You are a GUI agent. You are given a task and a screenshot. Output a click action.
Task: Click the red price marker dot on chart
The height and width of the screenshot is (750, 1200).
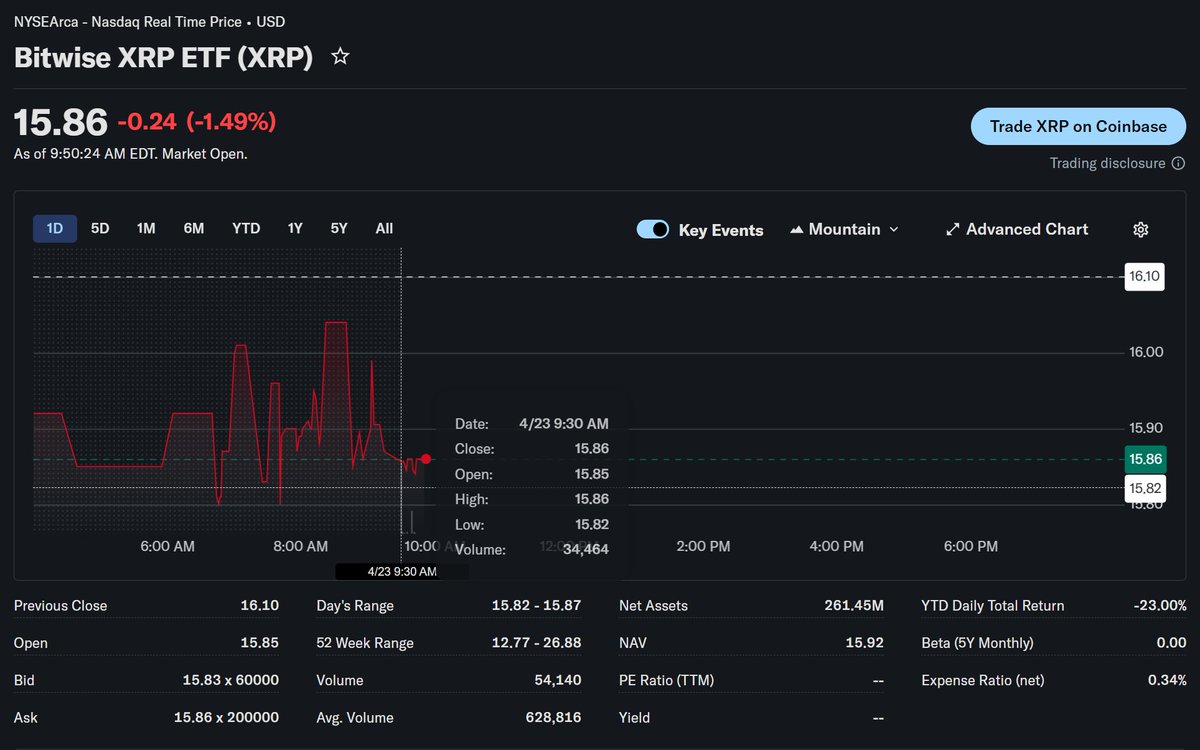pos(425,458)
